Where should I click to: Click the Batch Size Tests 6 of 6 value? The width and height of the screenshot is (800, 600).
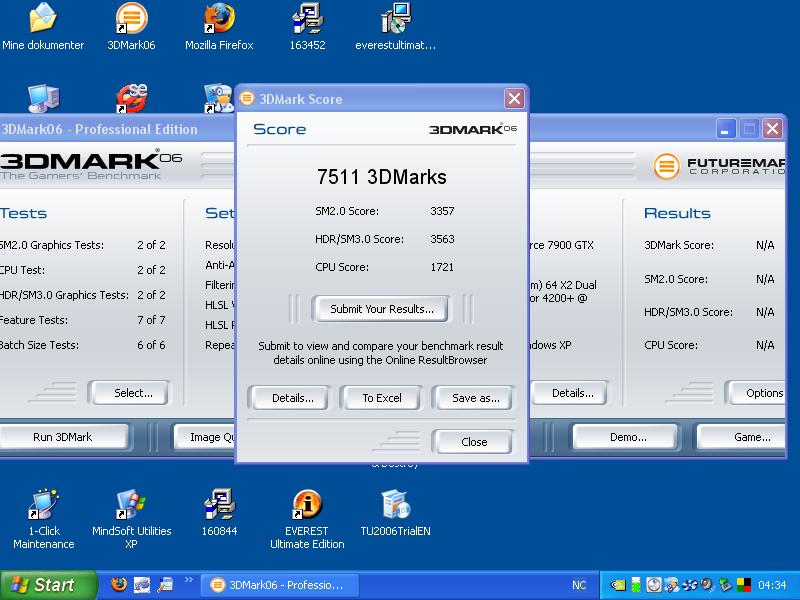(x=151, y=345)
